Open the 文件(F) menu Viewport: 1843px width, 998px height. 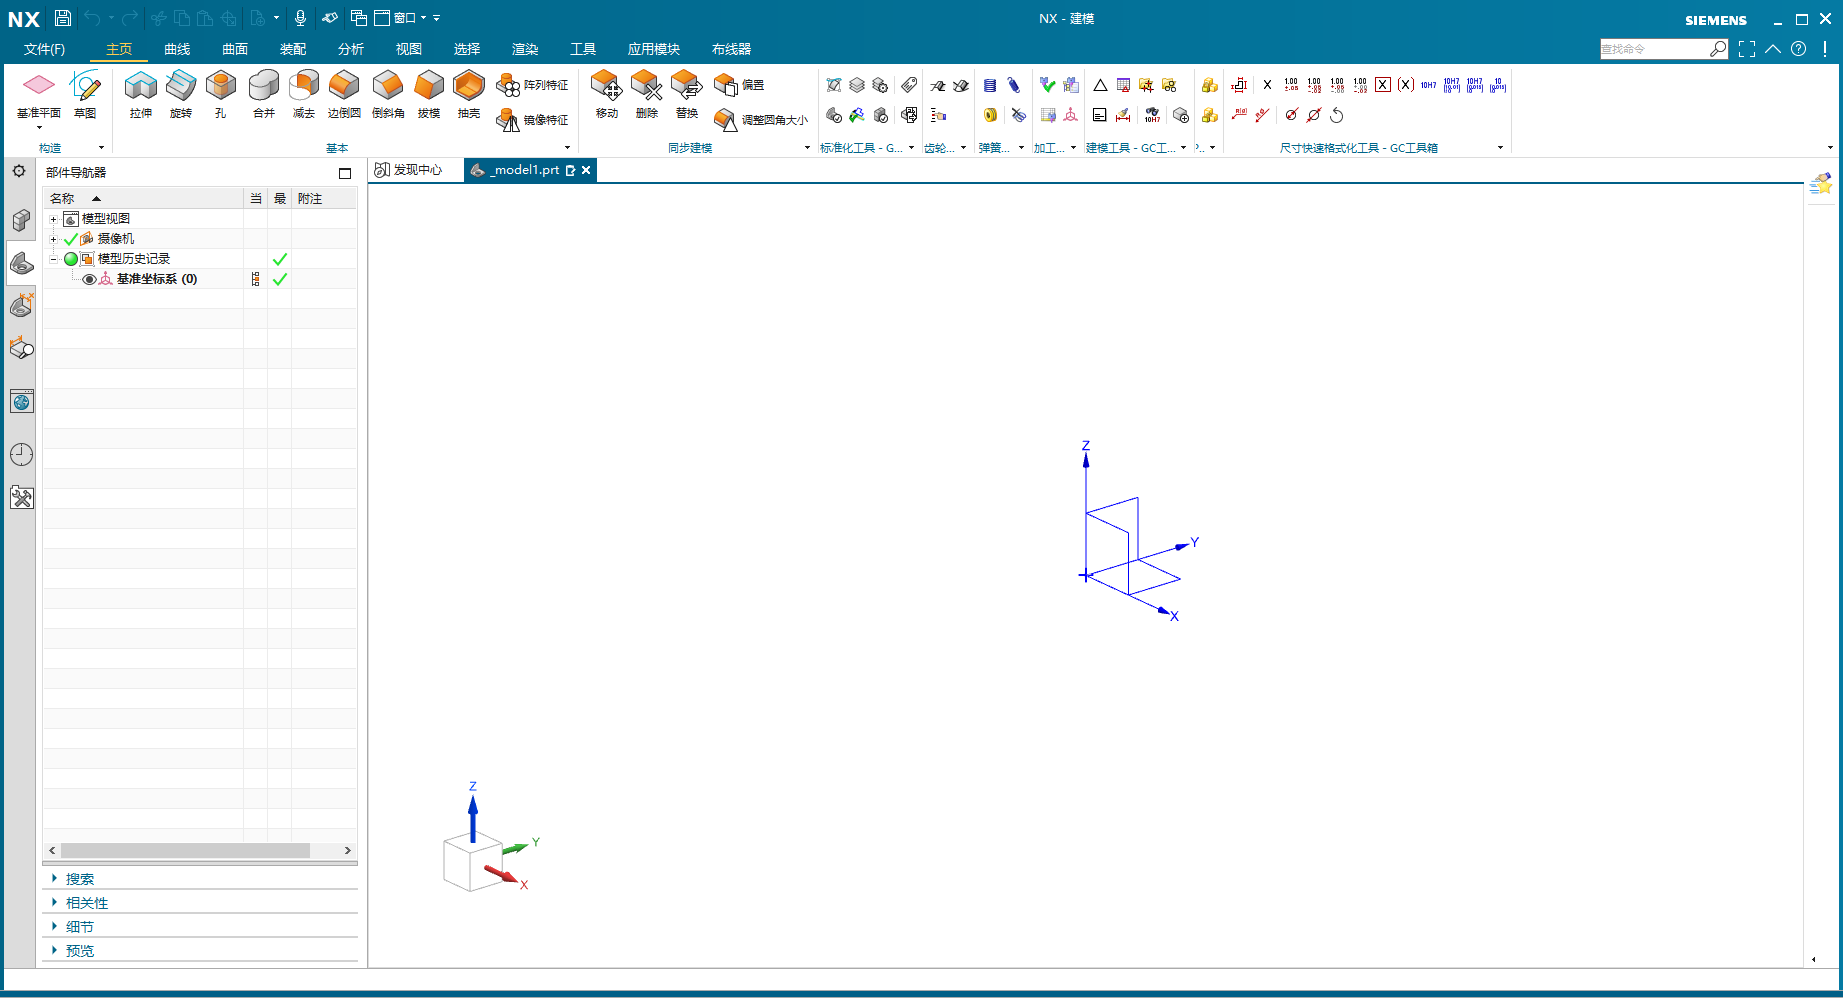44,49
